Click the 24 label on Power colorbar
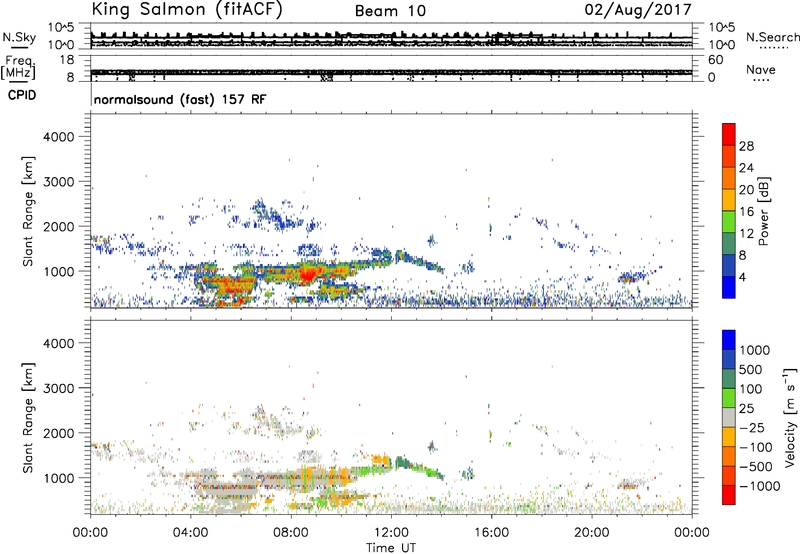This screenshot has width=800, height=554. [746, 168]
